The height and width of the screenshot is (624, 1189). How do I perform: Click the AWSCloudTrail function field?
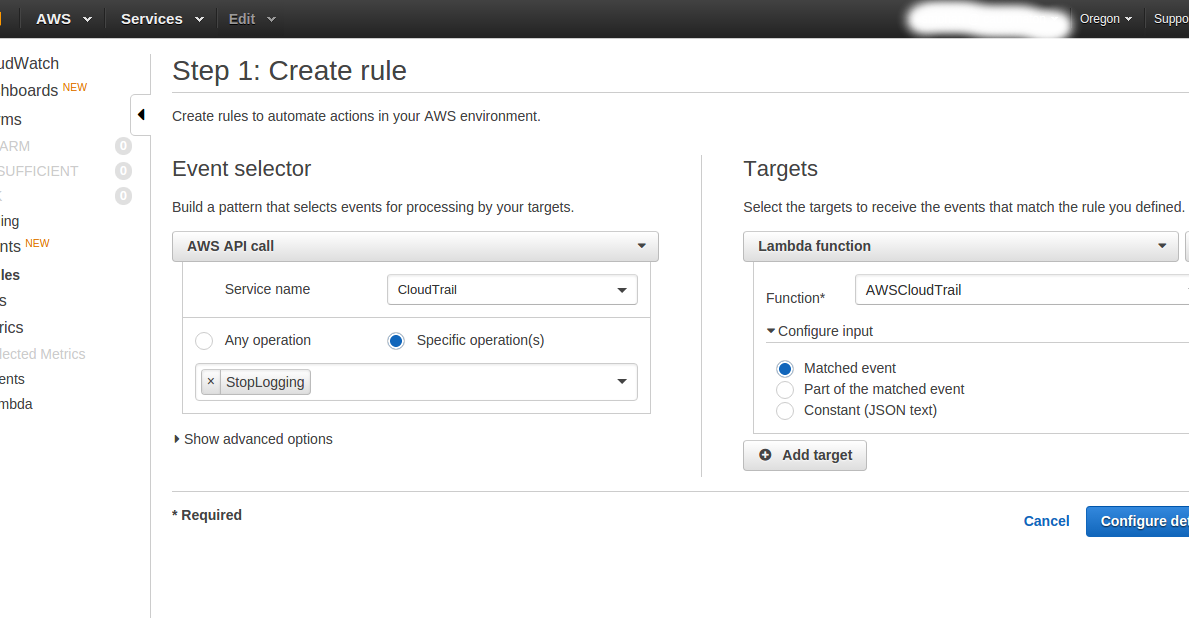[1022, 290]
